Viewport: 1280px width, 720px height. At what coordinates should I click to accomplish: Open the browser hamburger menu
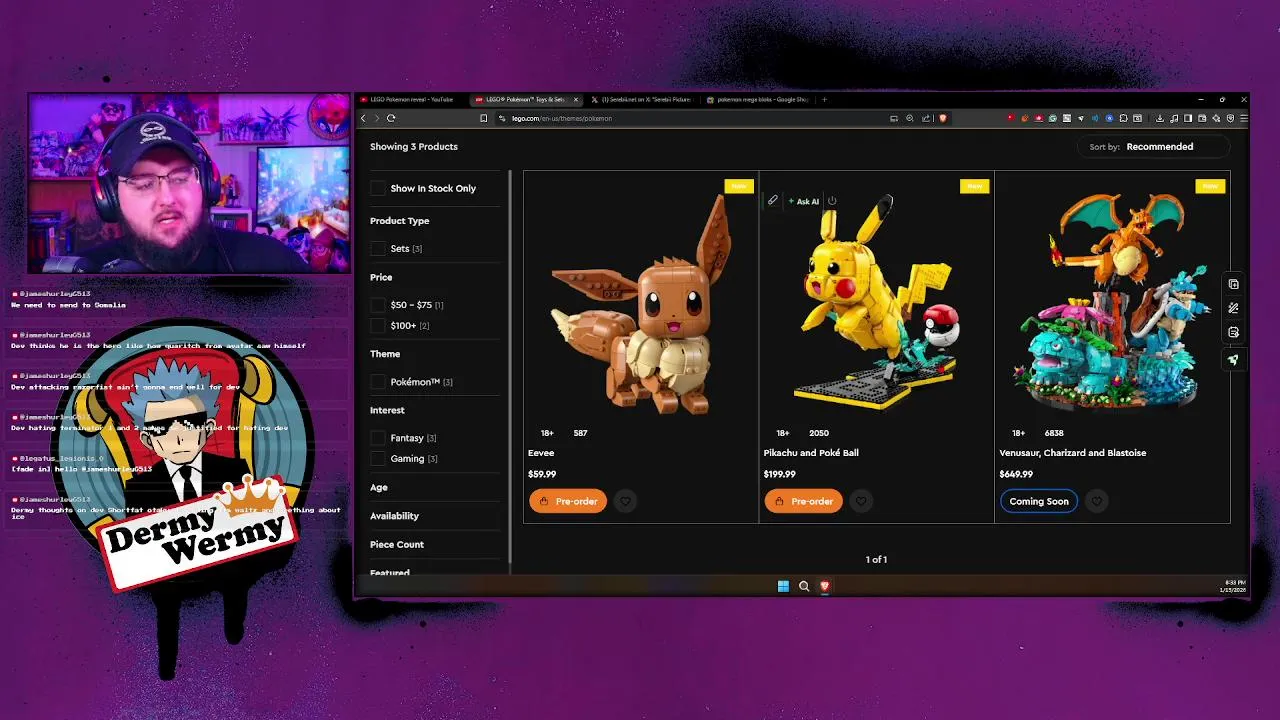click(x=1243, y=118)
